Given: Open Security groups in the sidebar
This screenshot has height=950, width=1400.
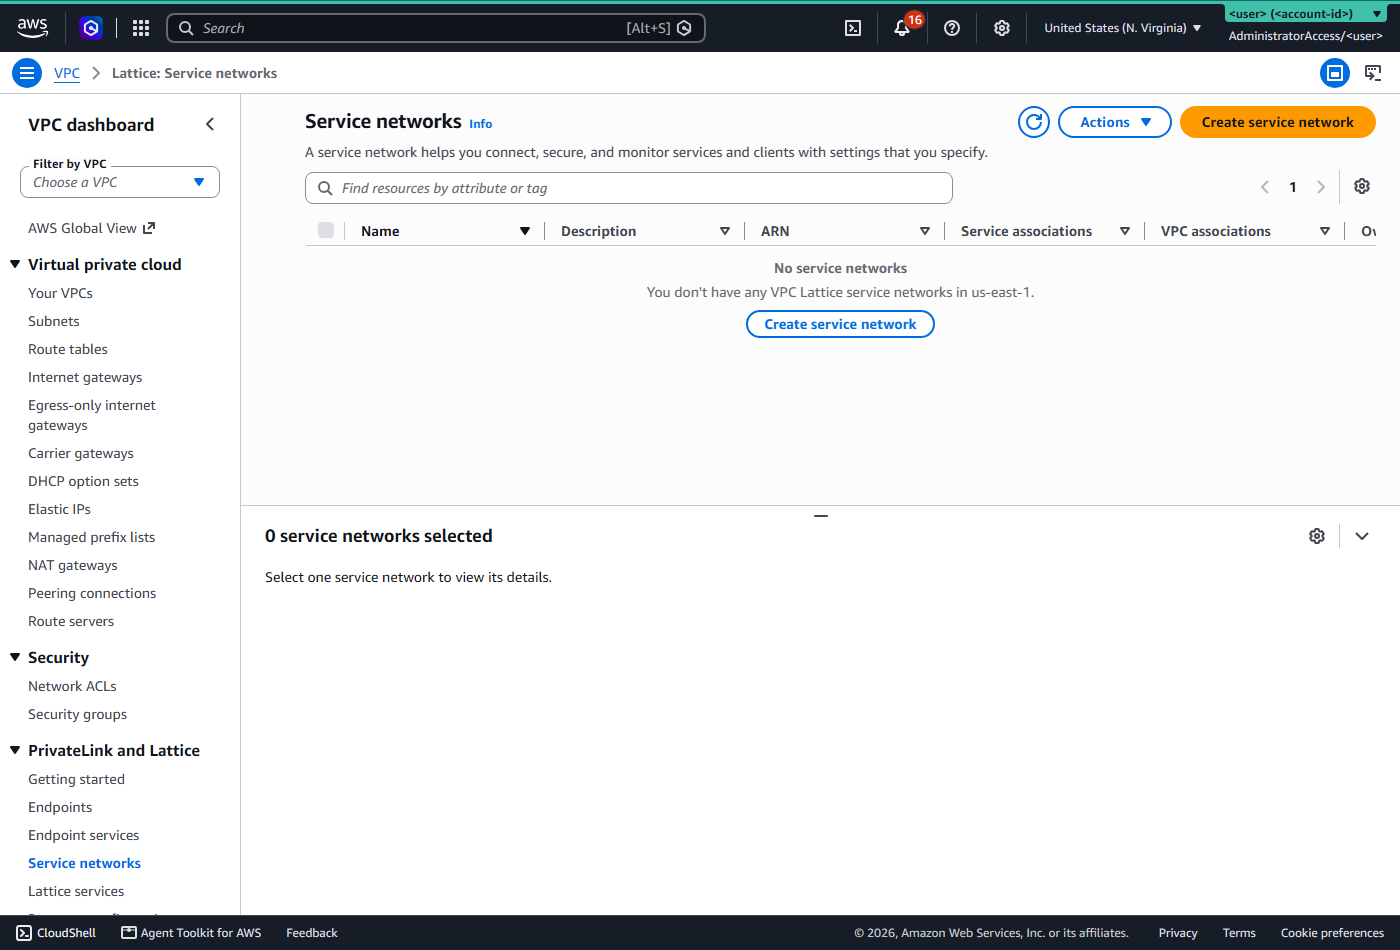Looking at the screenshot, I should click(x=78, y=714).
